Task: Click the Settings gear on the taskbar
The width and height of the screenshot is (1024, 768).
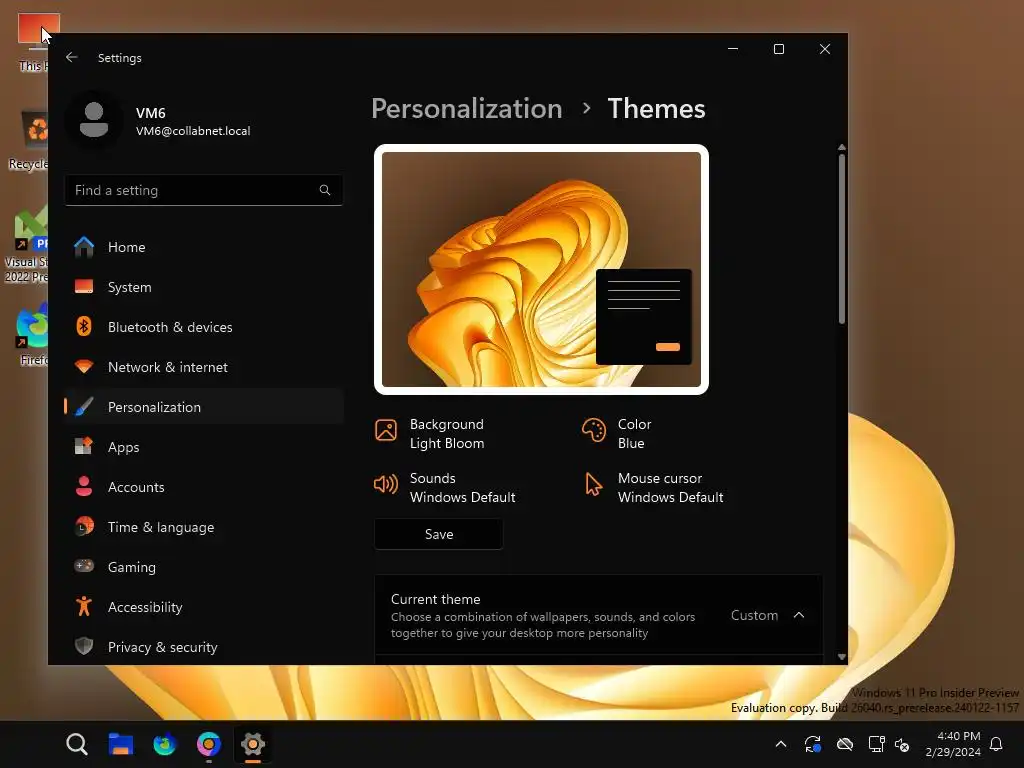Action: 253,744
